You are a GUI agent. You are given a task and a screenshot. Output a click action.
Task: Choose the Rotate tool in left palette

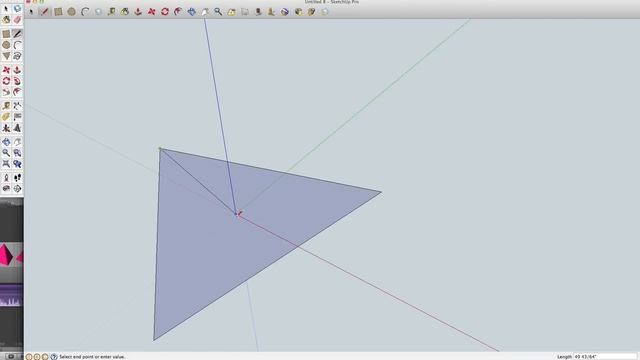[6, 81]
